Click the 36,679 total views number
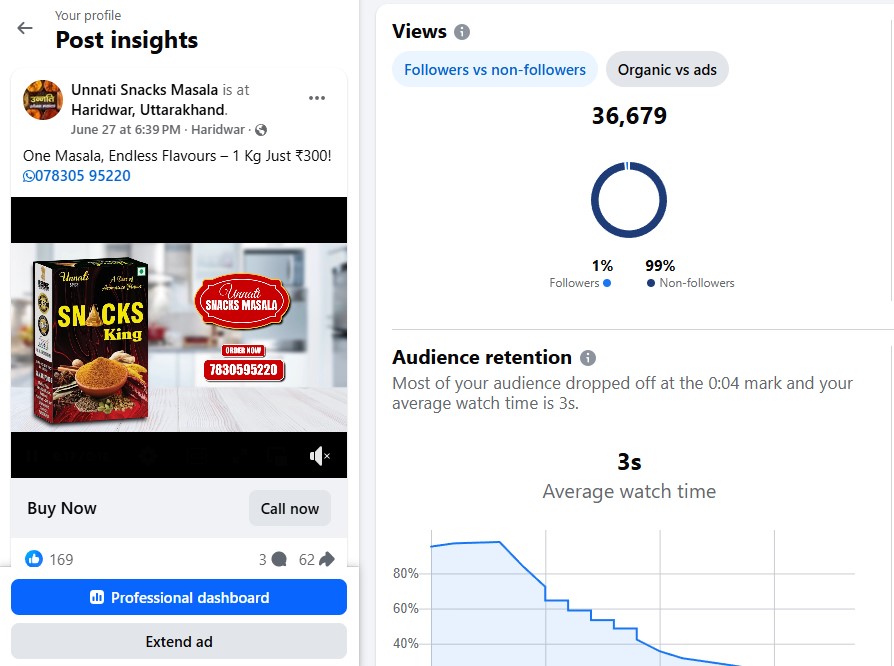This screenshot has height=666, width=894. pos(629,116)
